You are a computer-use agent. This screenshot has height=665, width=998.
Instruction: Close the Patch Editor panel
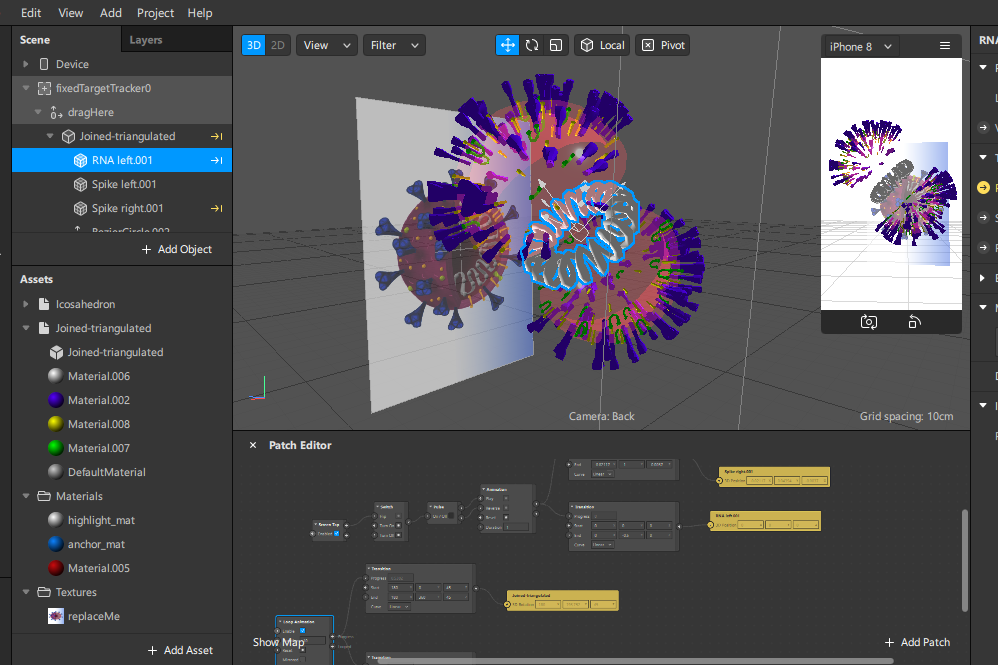[x=253, y=445]
